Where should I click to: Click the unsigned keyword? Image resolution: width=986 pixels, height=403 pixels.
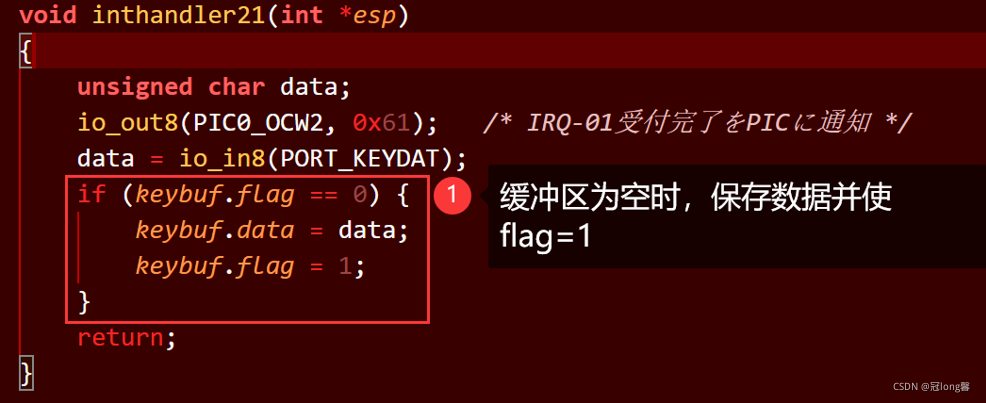point(135,87)
